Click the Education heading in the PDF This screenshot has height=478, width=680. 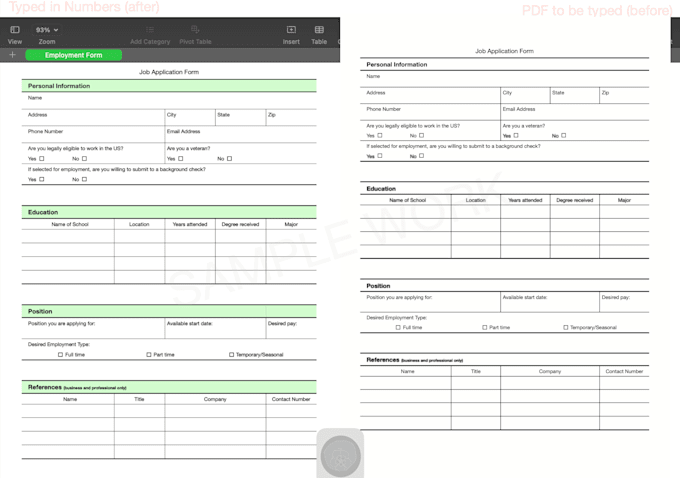[x=381, y=189]
